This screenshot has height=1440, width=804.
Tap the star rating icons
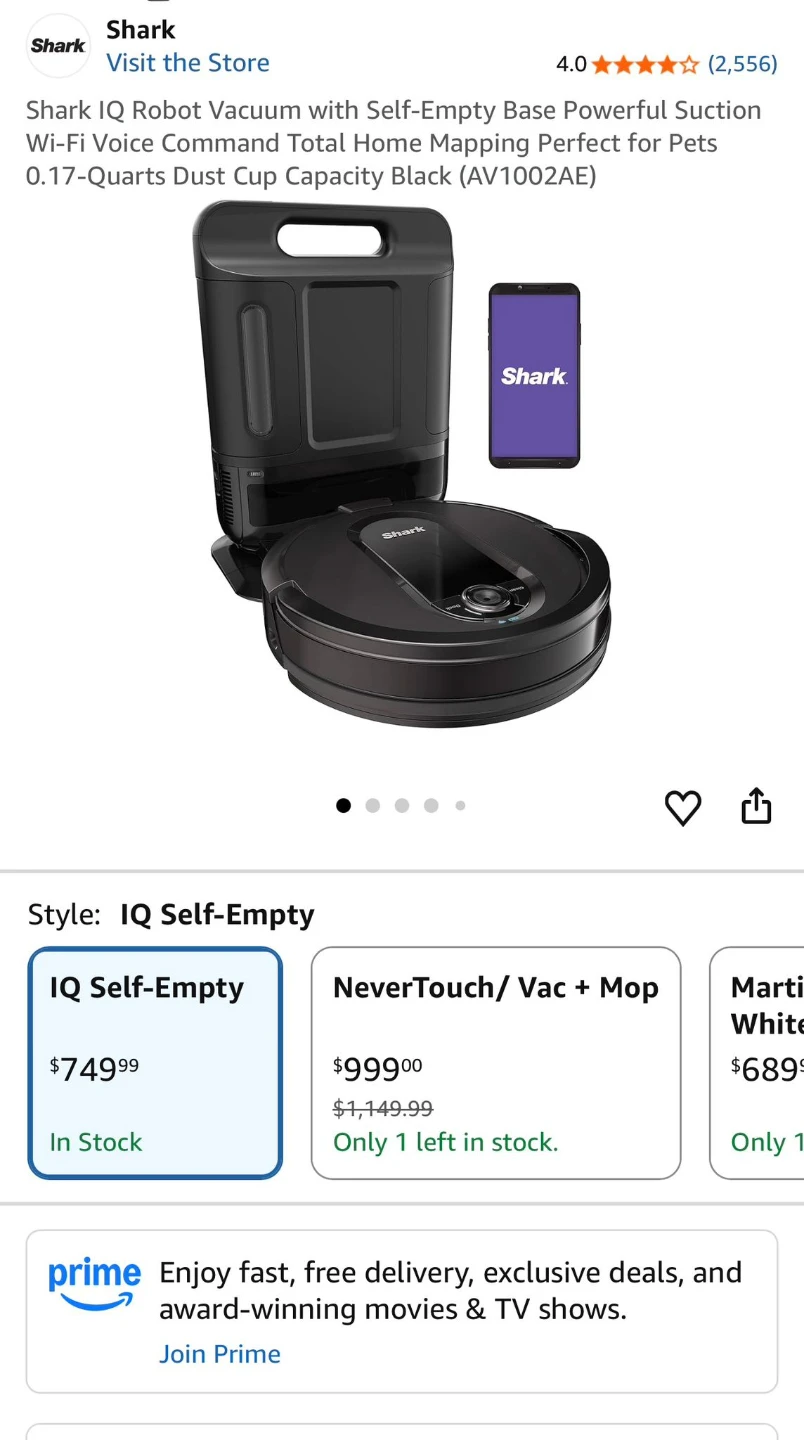(645, 65)
